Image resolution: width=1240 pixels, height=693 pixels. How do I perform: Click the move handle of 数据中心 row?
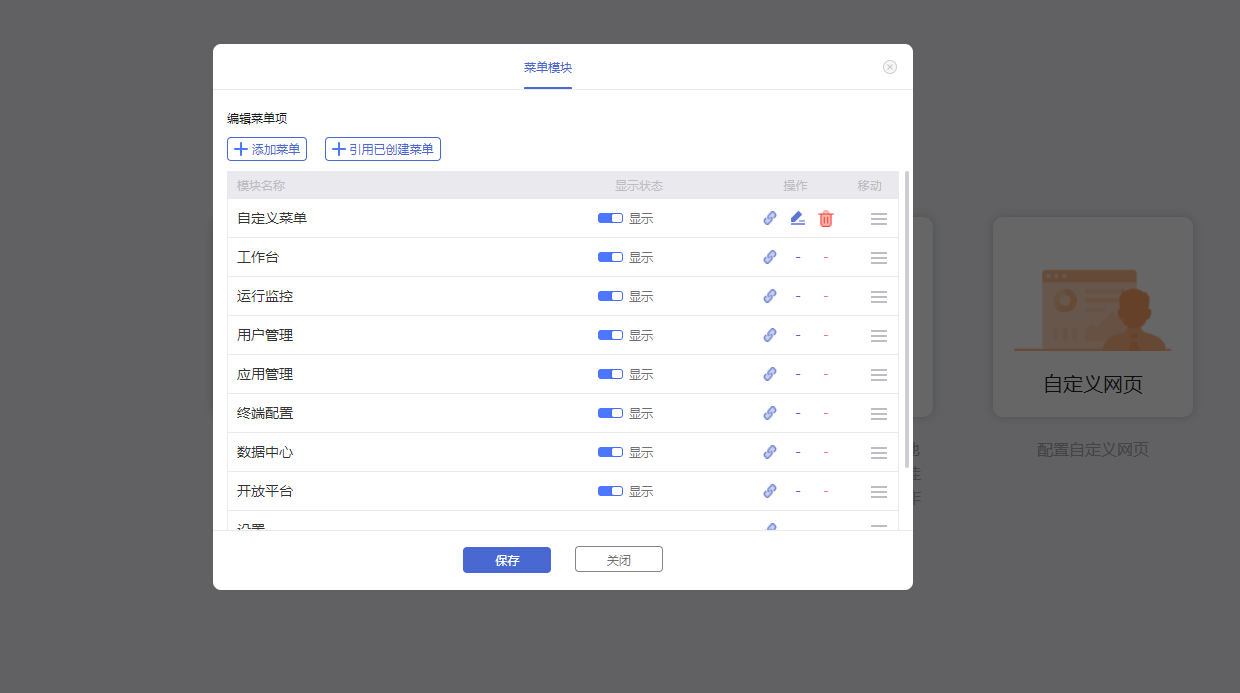pyautogui.click(x=879, y=453)
